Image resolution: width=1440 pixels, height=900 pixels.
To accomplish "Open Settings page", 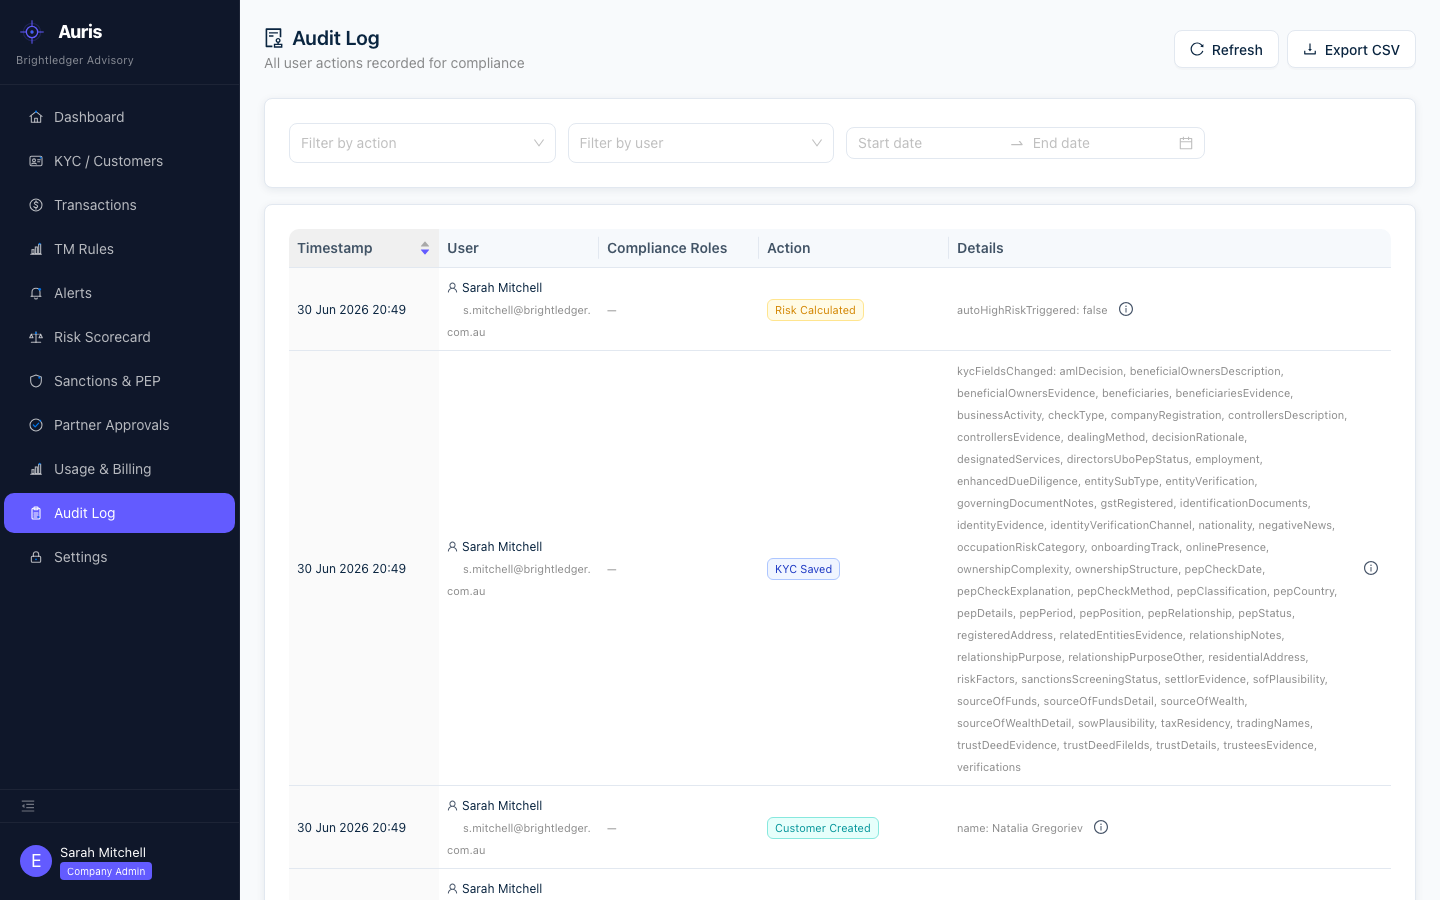I will (119, 557).
